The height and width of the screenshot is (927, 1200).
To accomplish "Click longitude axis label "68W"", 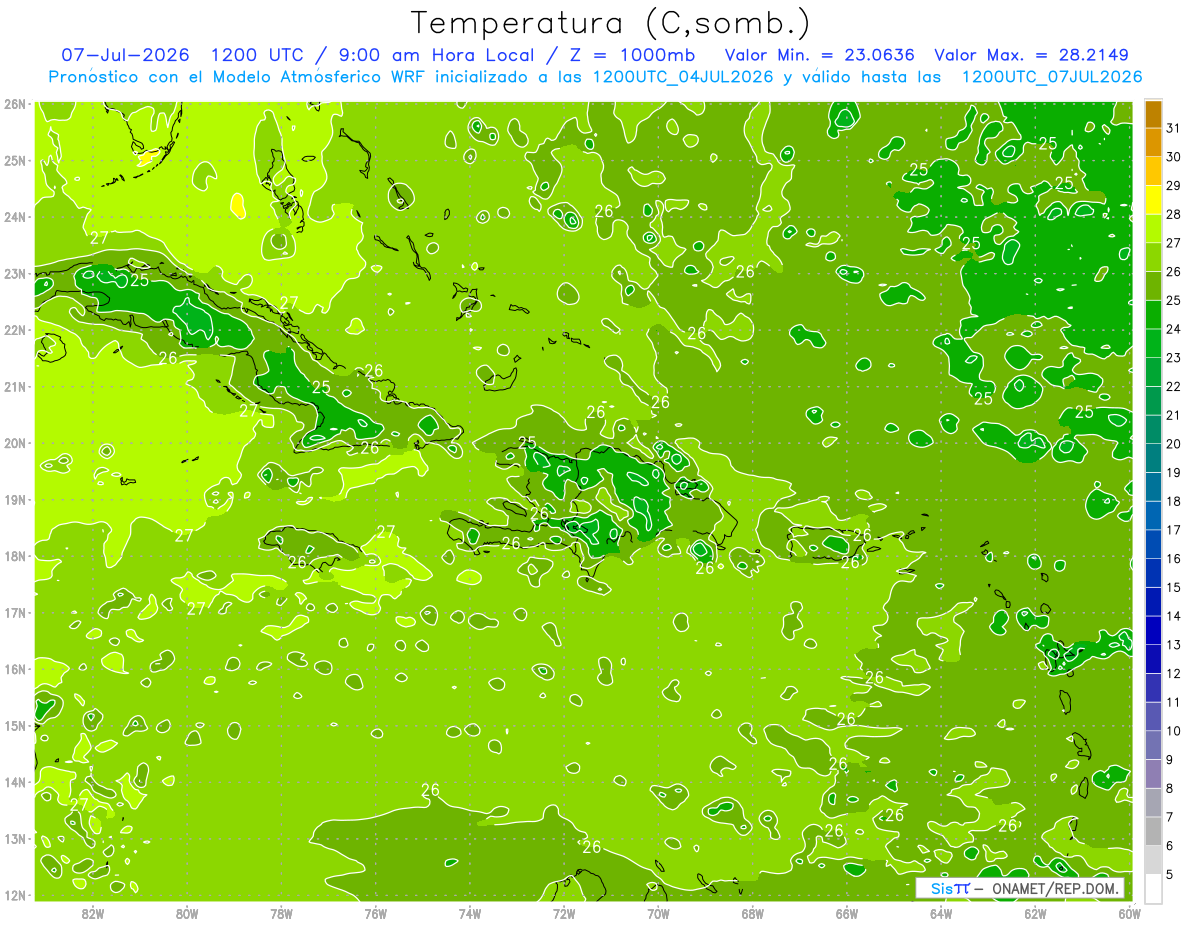I will click(x=752, y=913).
